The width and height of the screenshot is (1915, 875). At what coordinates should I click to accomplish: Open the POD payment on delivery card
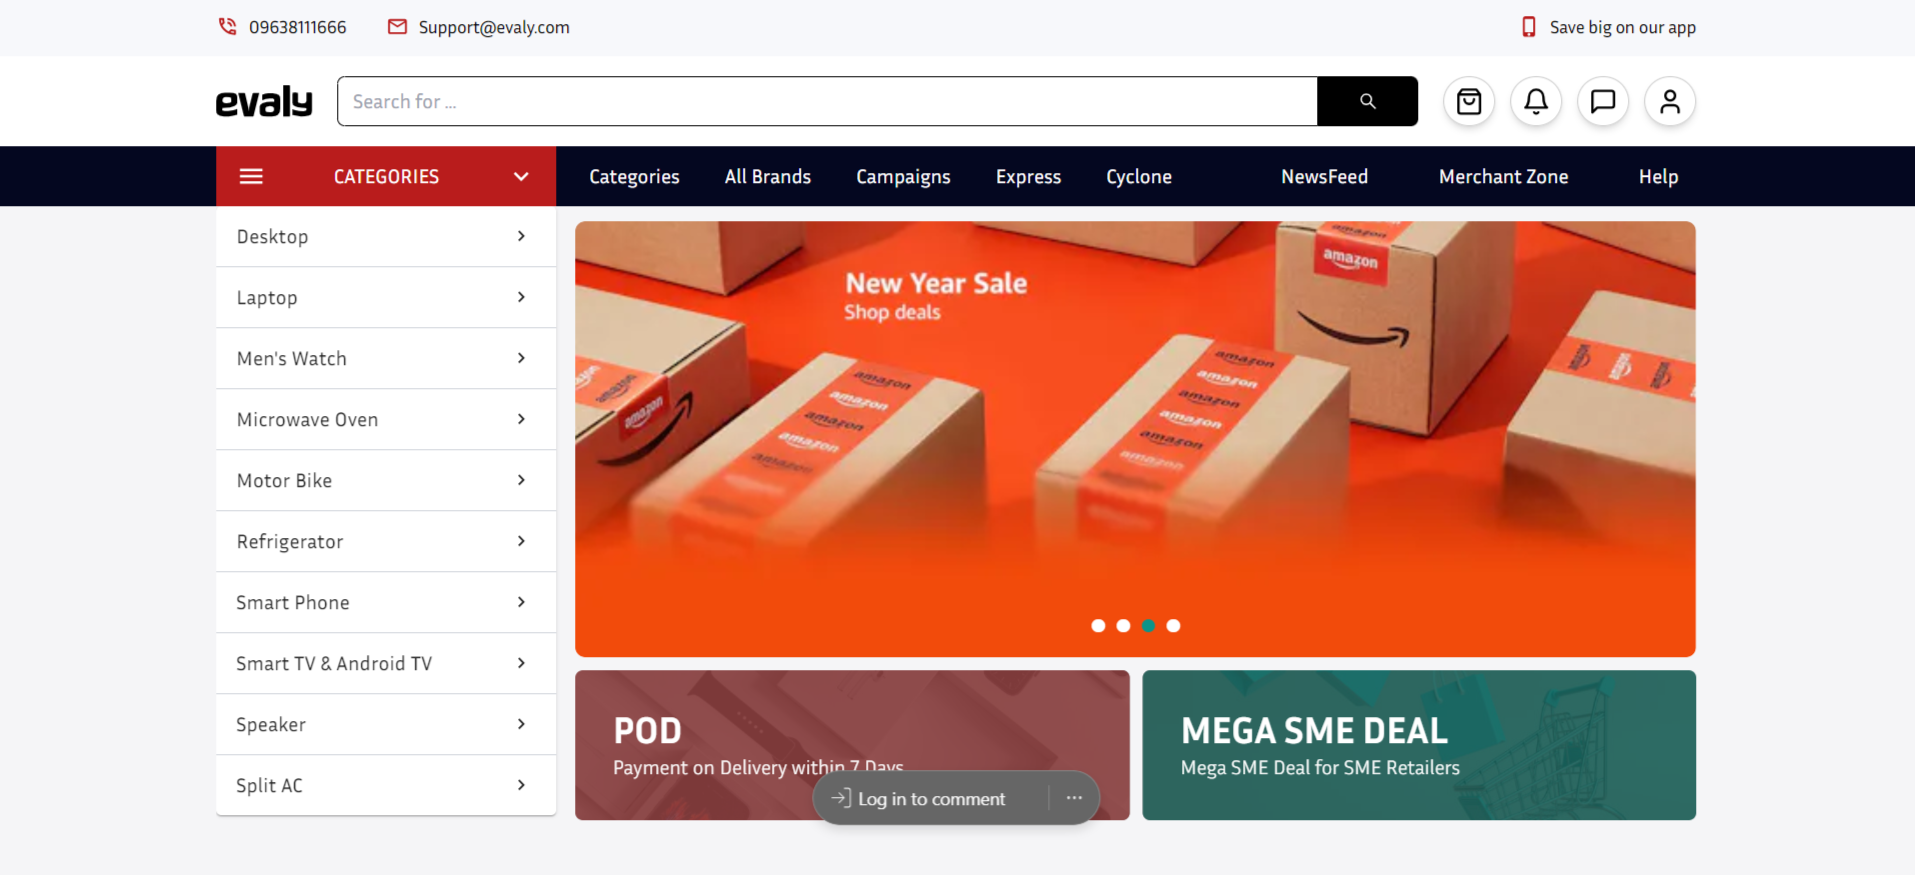[852, 745]
